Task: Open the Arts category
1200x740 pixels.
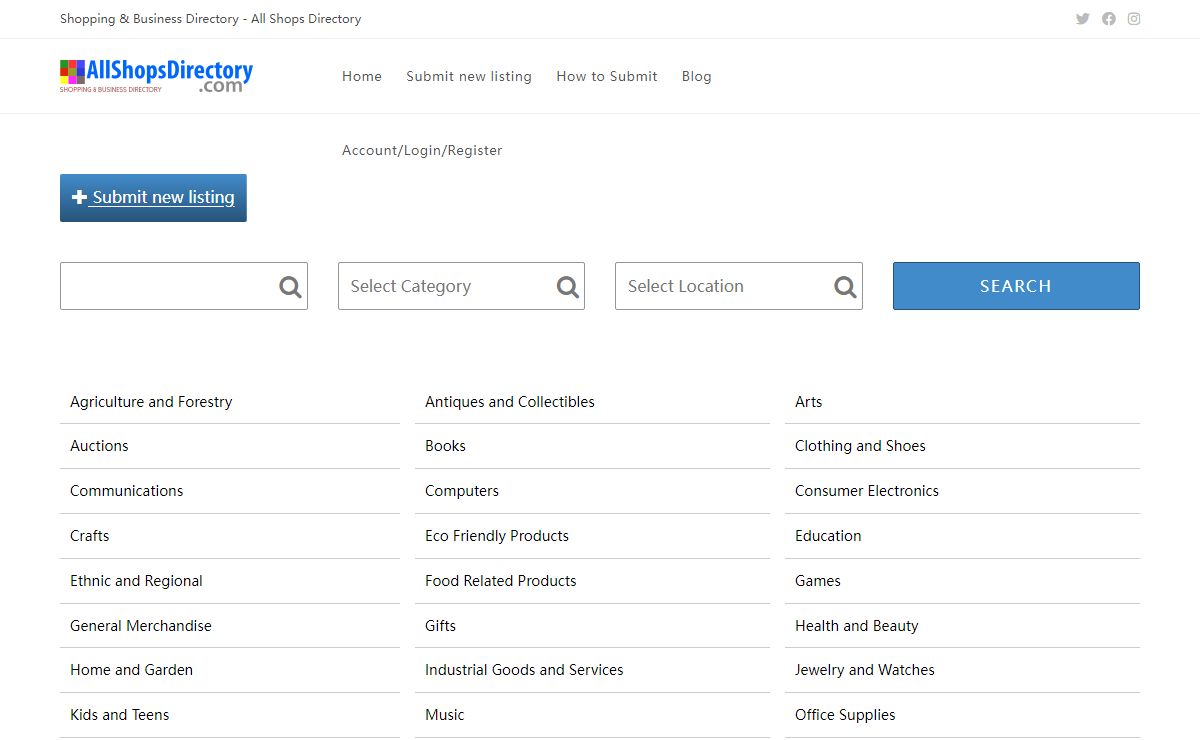Action: [808, 402]
